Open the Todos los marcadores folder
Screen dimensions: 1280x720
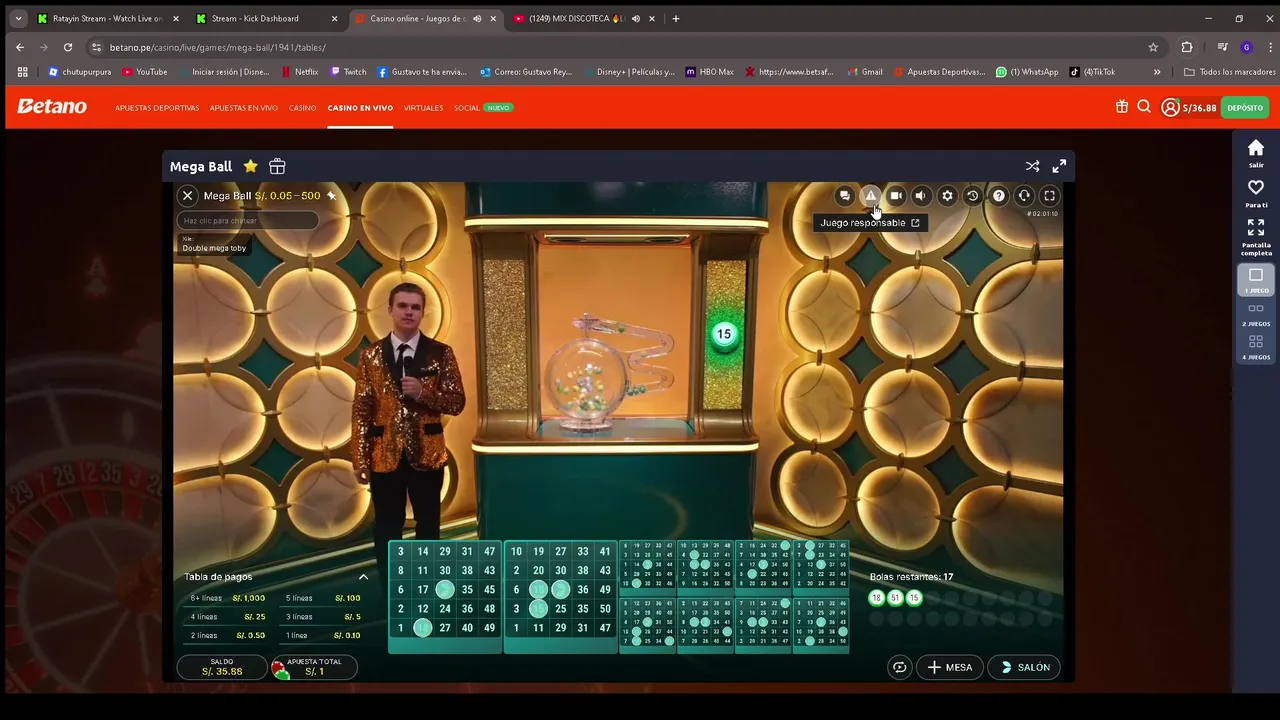1229,72
